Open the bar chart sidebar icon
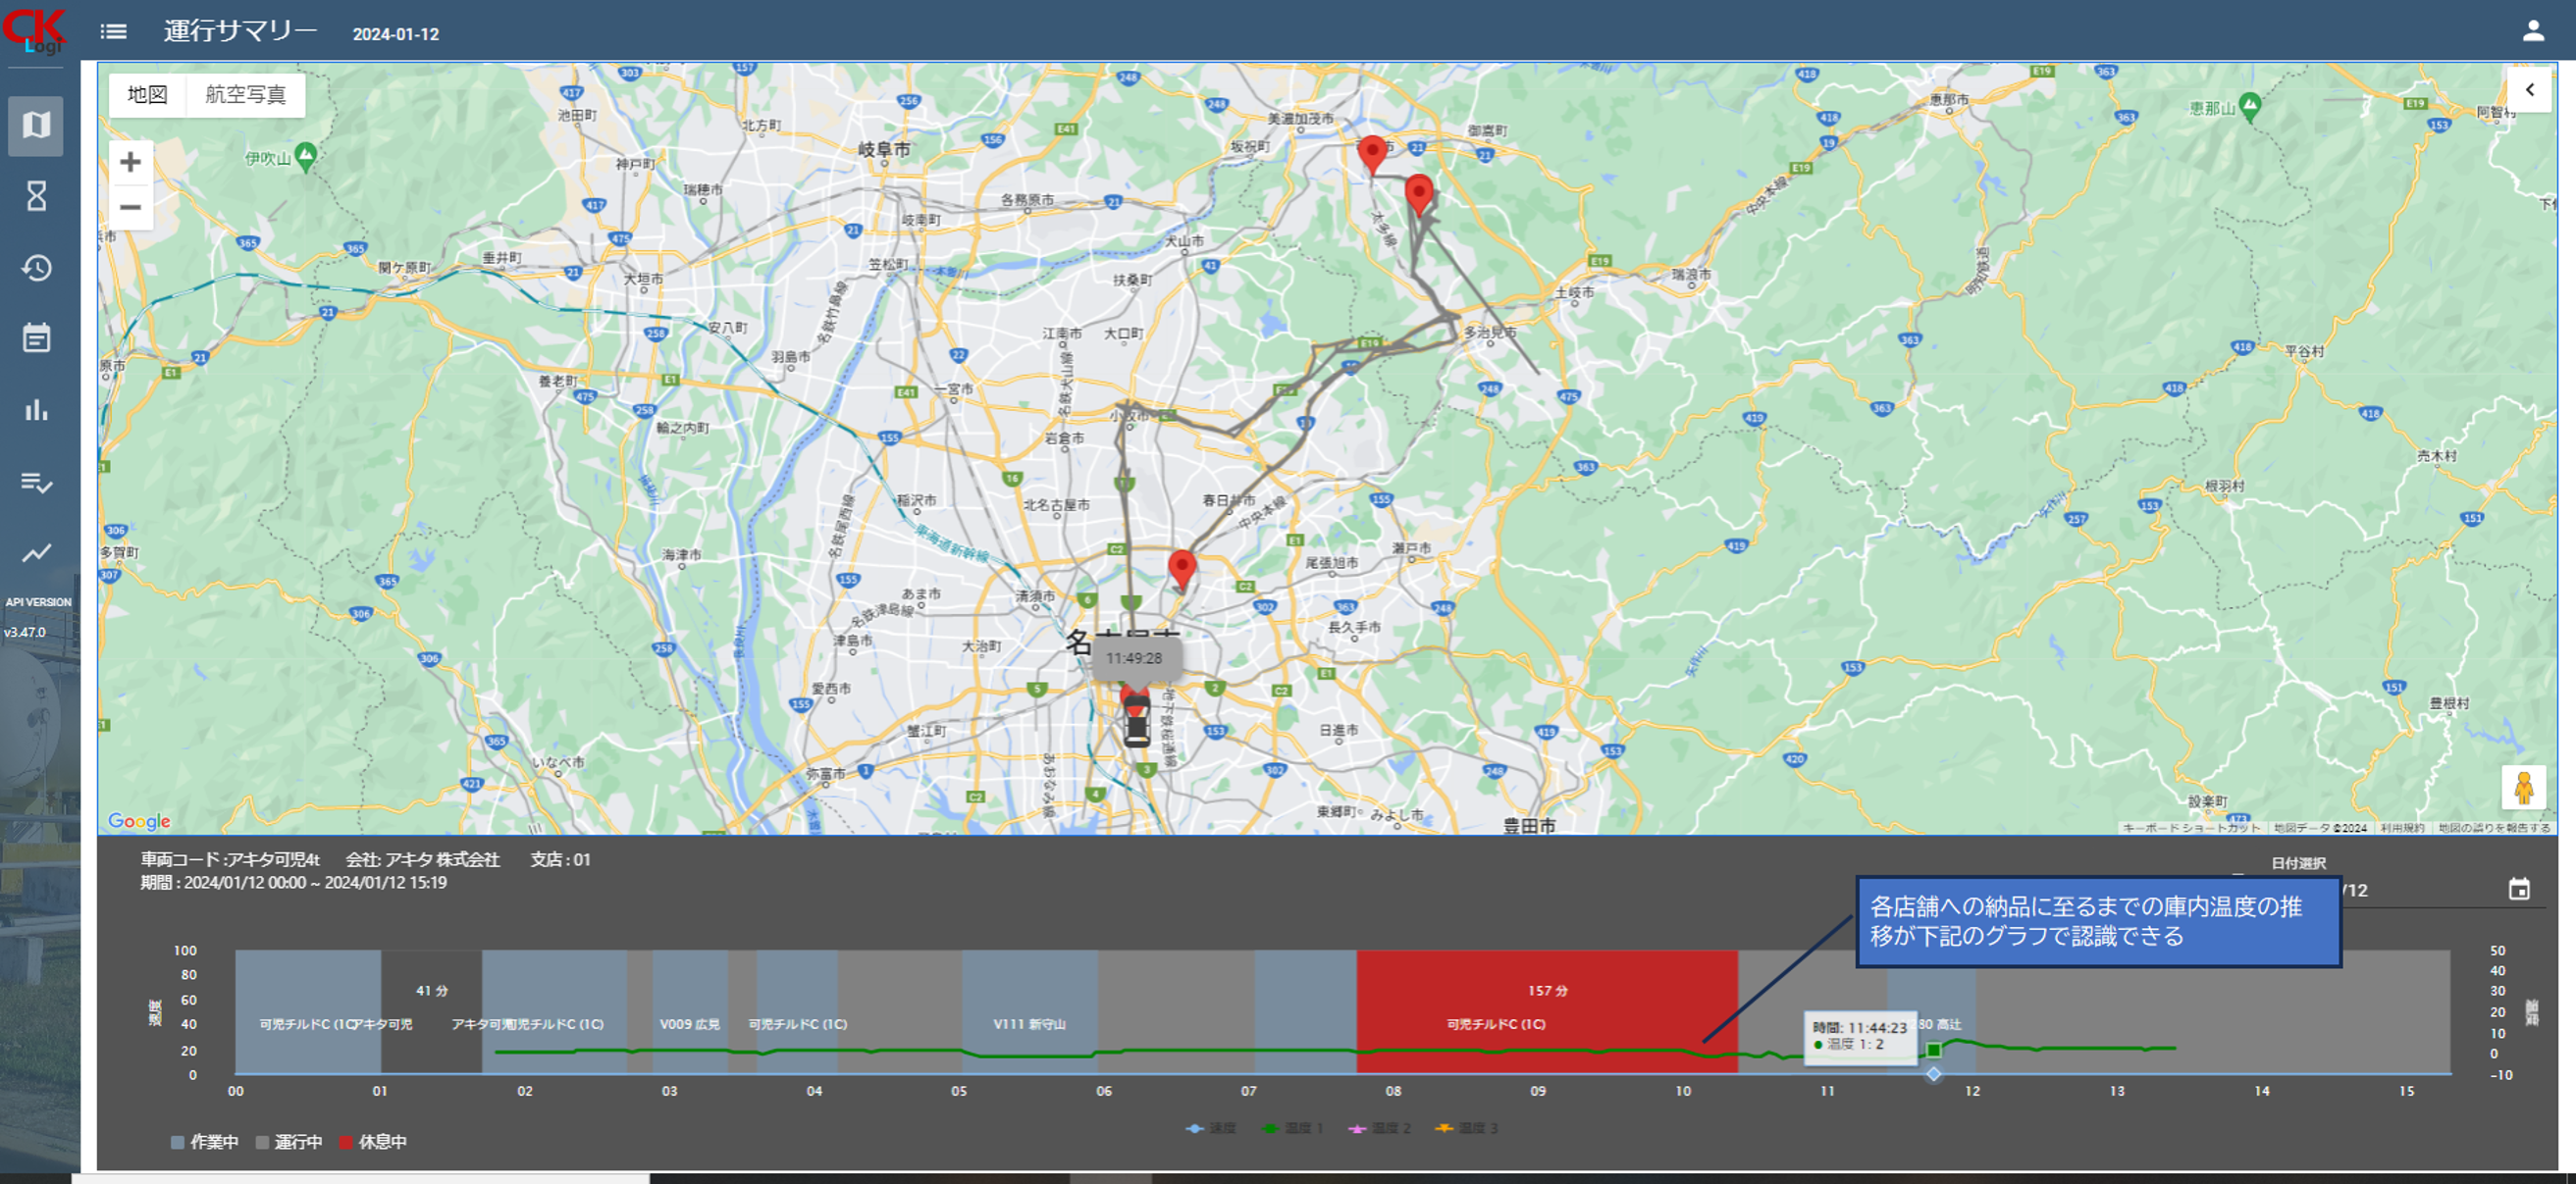 36,410
